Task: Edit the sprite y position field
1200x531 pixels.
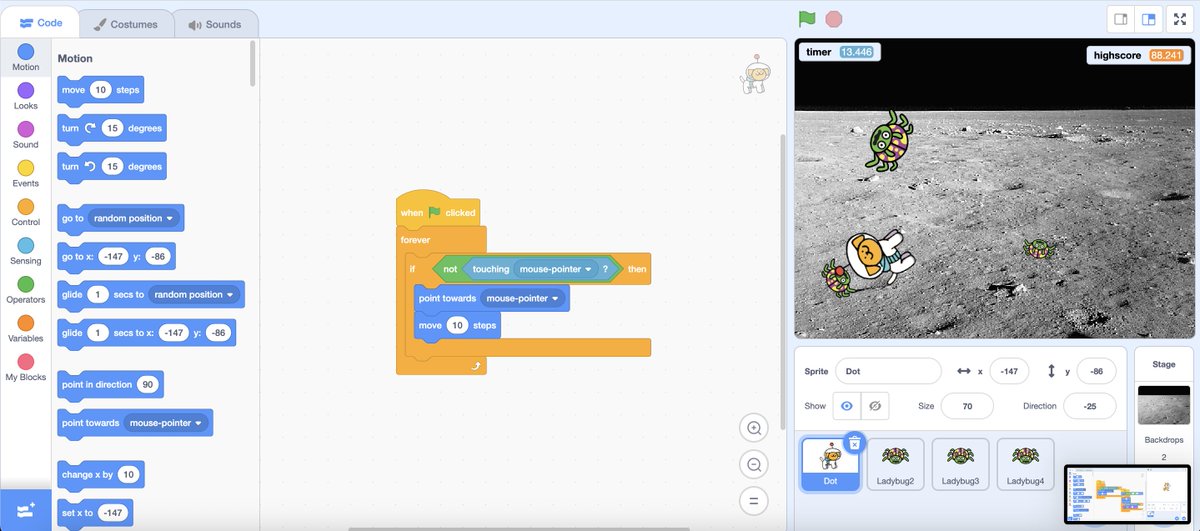Action: (x=1096, y=371)
